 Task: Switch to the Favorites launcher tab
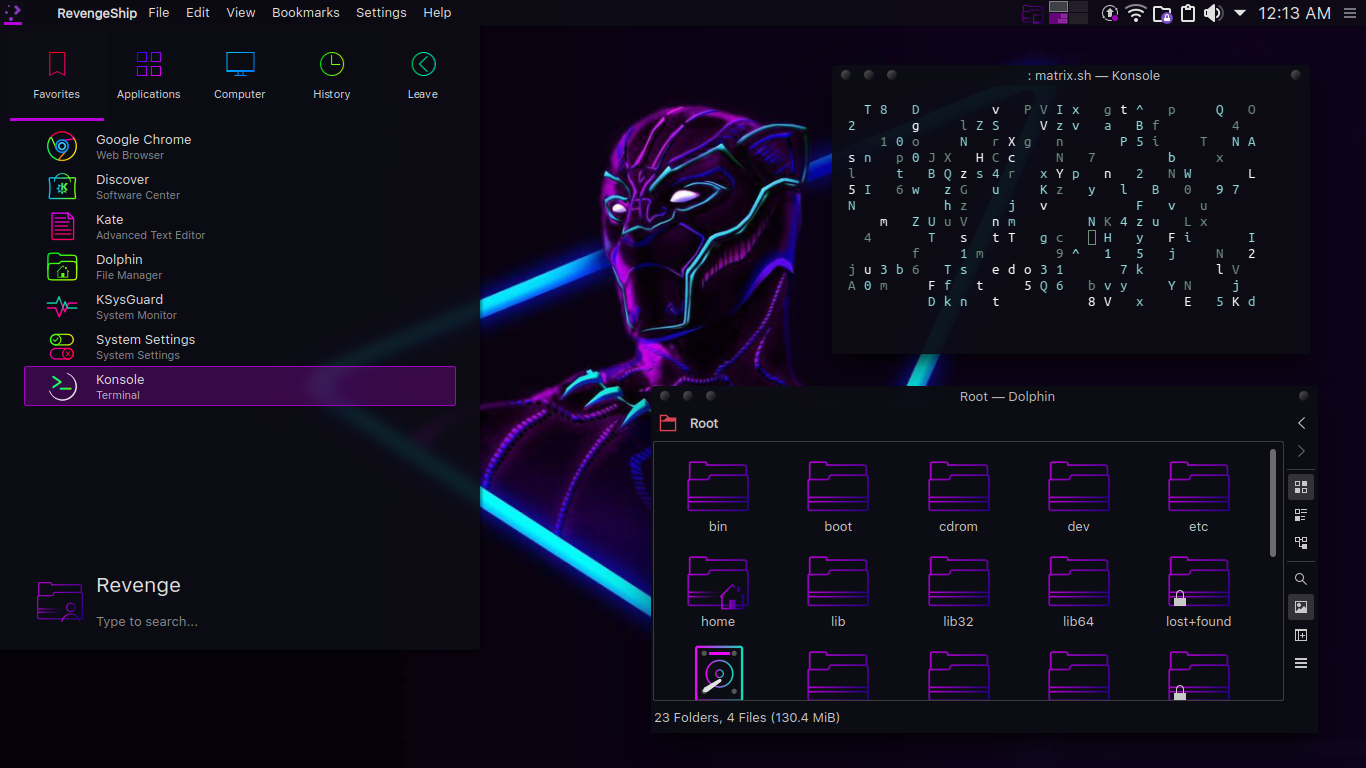(x=57, y=75)
